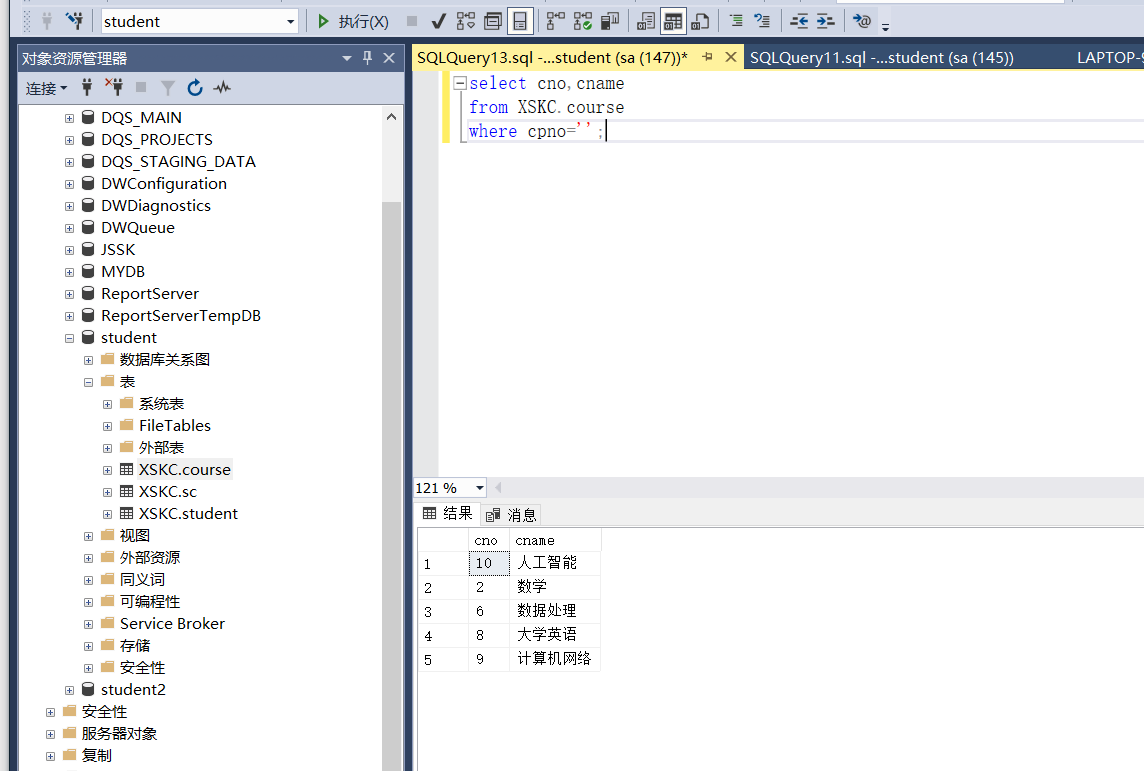The image size is (1144, 771).
Task: Expand the ReportServer database node
Action: (69, 295)
